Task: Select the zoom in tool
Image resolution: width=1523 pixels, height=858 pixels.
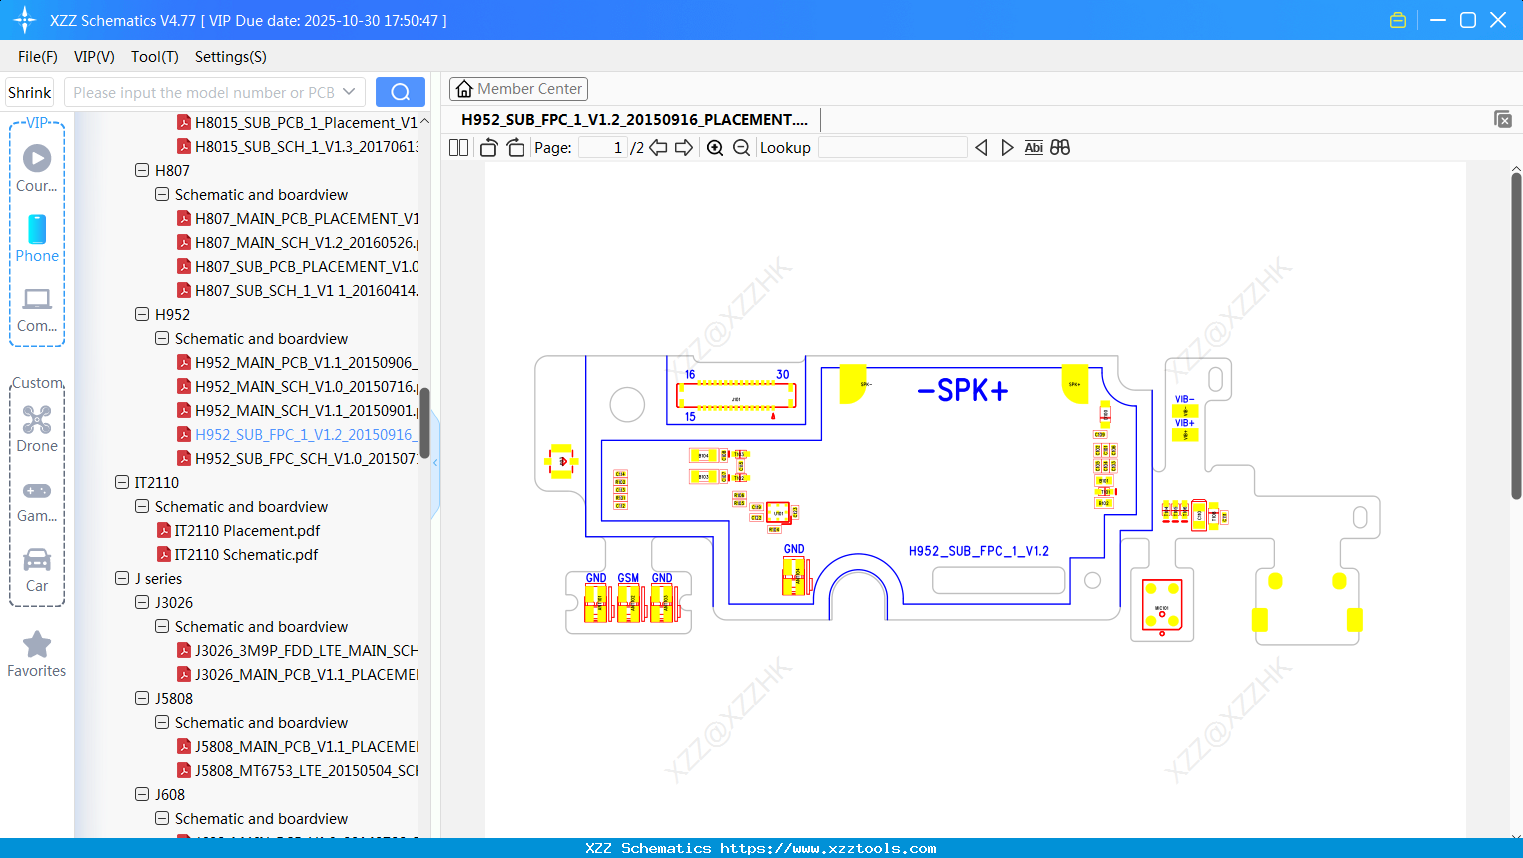Action: 715,147
